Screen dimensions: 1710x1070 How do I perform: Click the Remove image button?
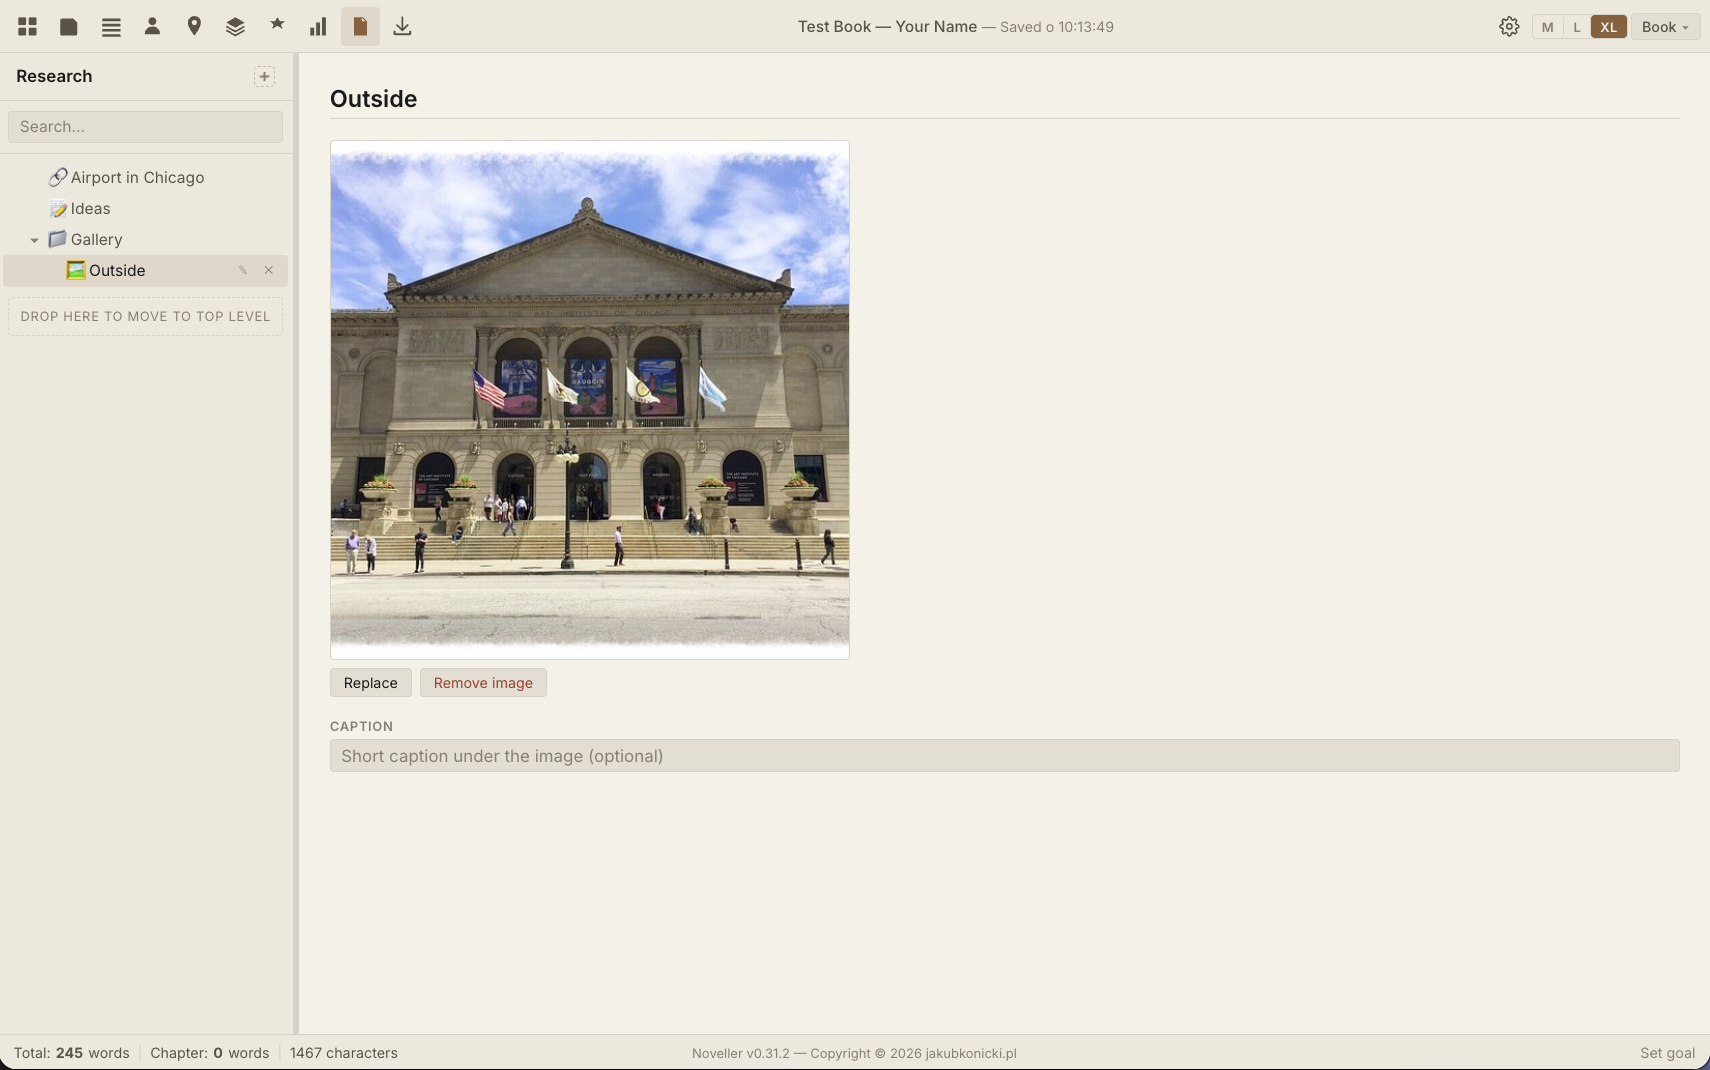[483, 683]
